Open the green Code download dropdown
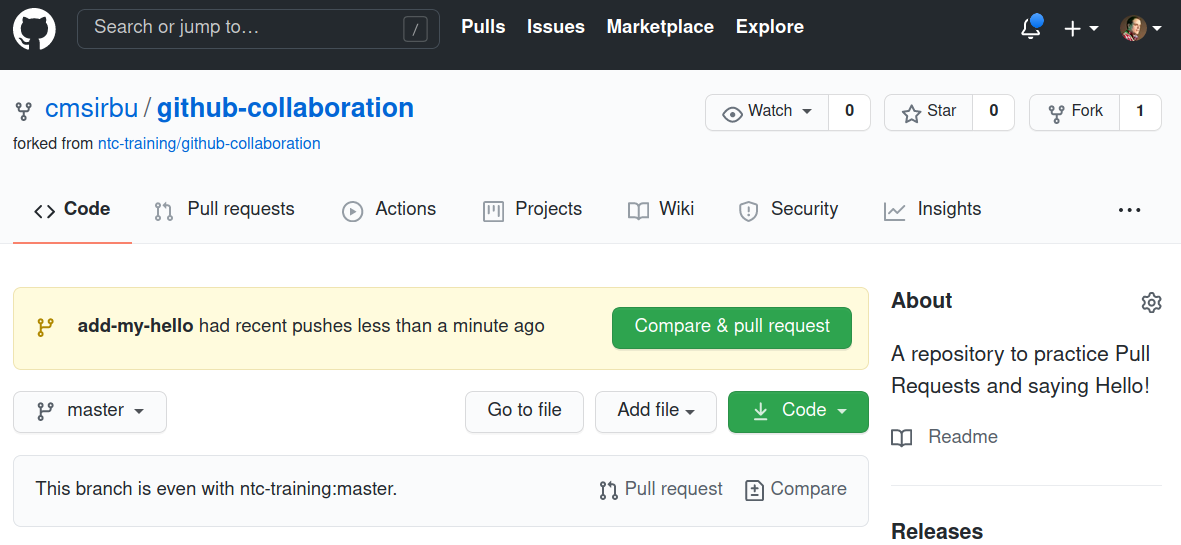The image size is (1181, 545). [x=798, y=411]
